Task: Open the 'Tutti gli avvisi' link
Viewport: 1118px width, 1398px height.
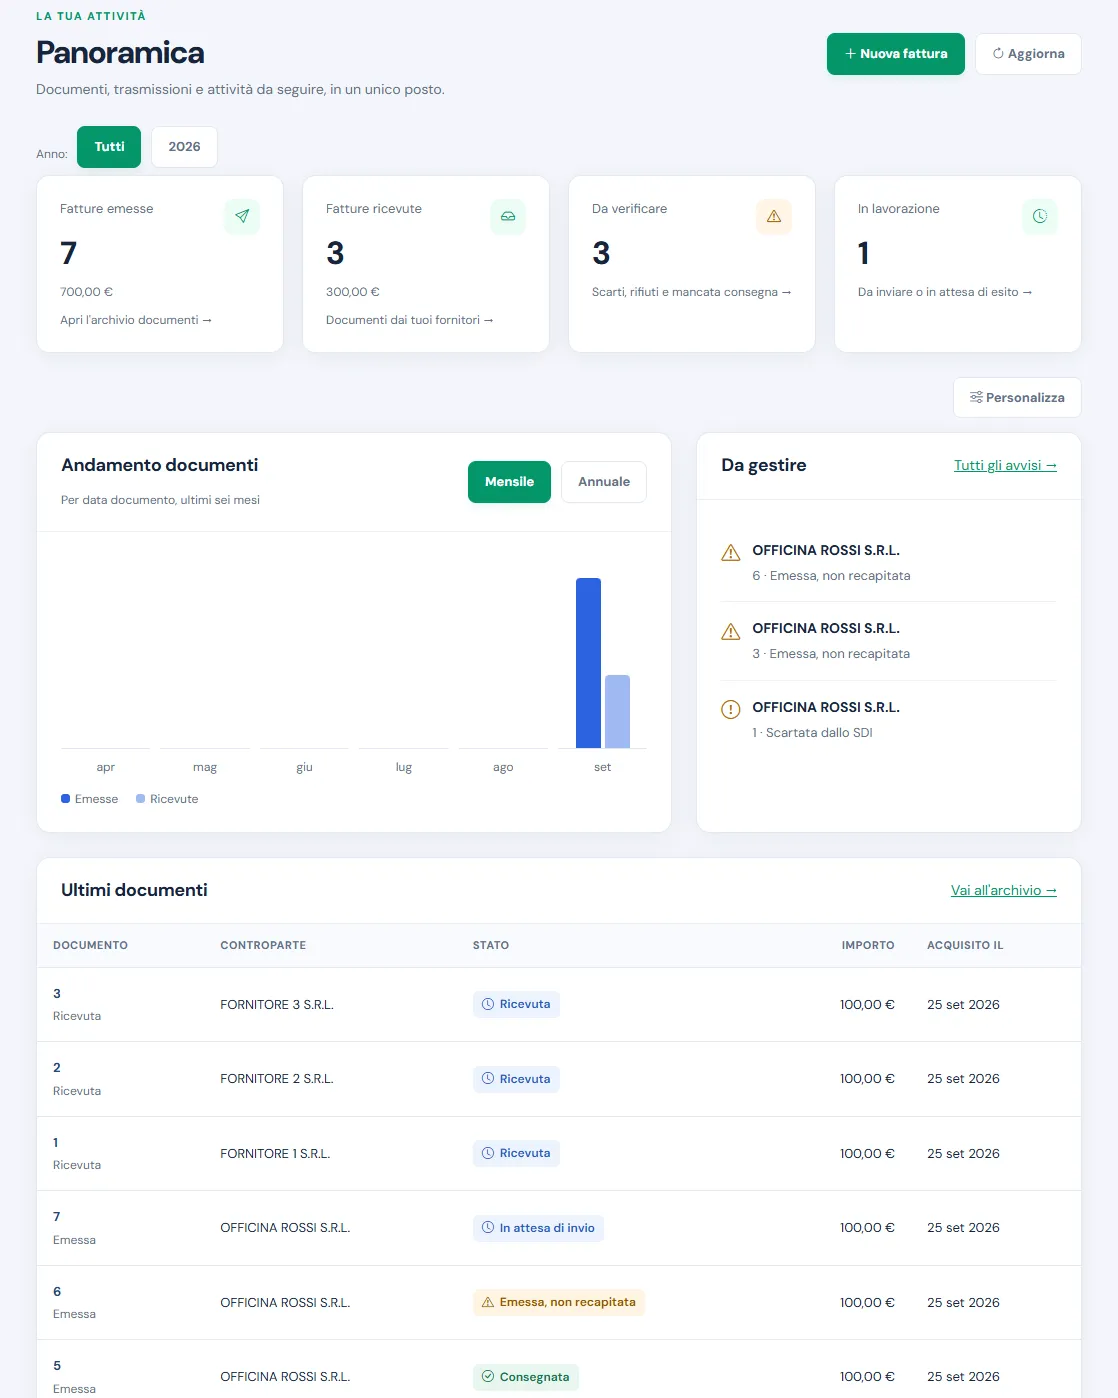Action: pos(1005,465)
